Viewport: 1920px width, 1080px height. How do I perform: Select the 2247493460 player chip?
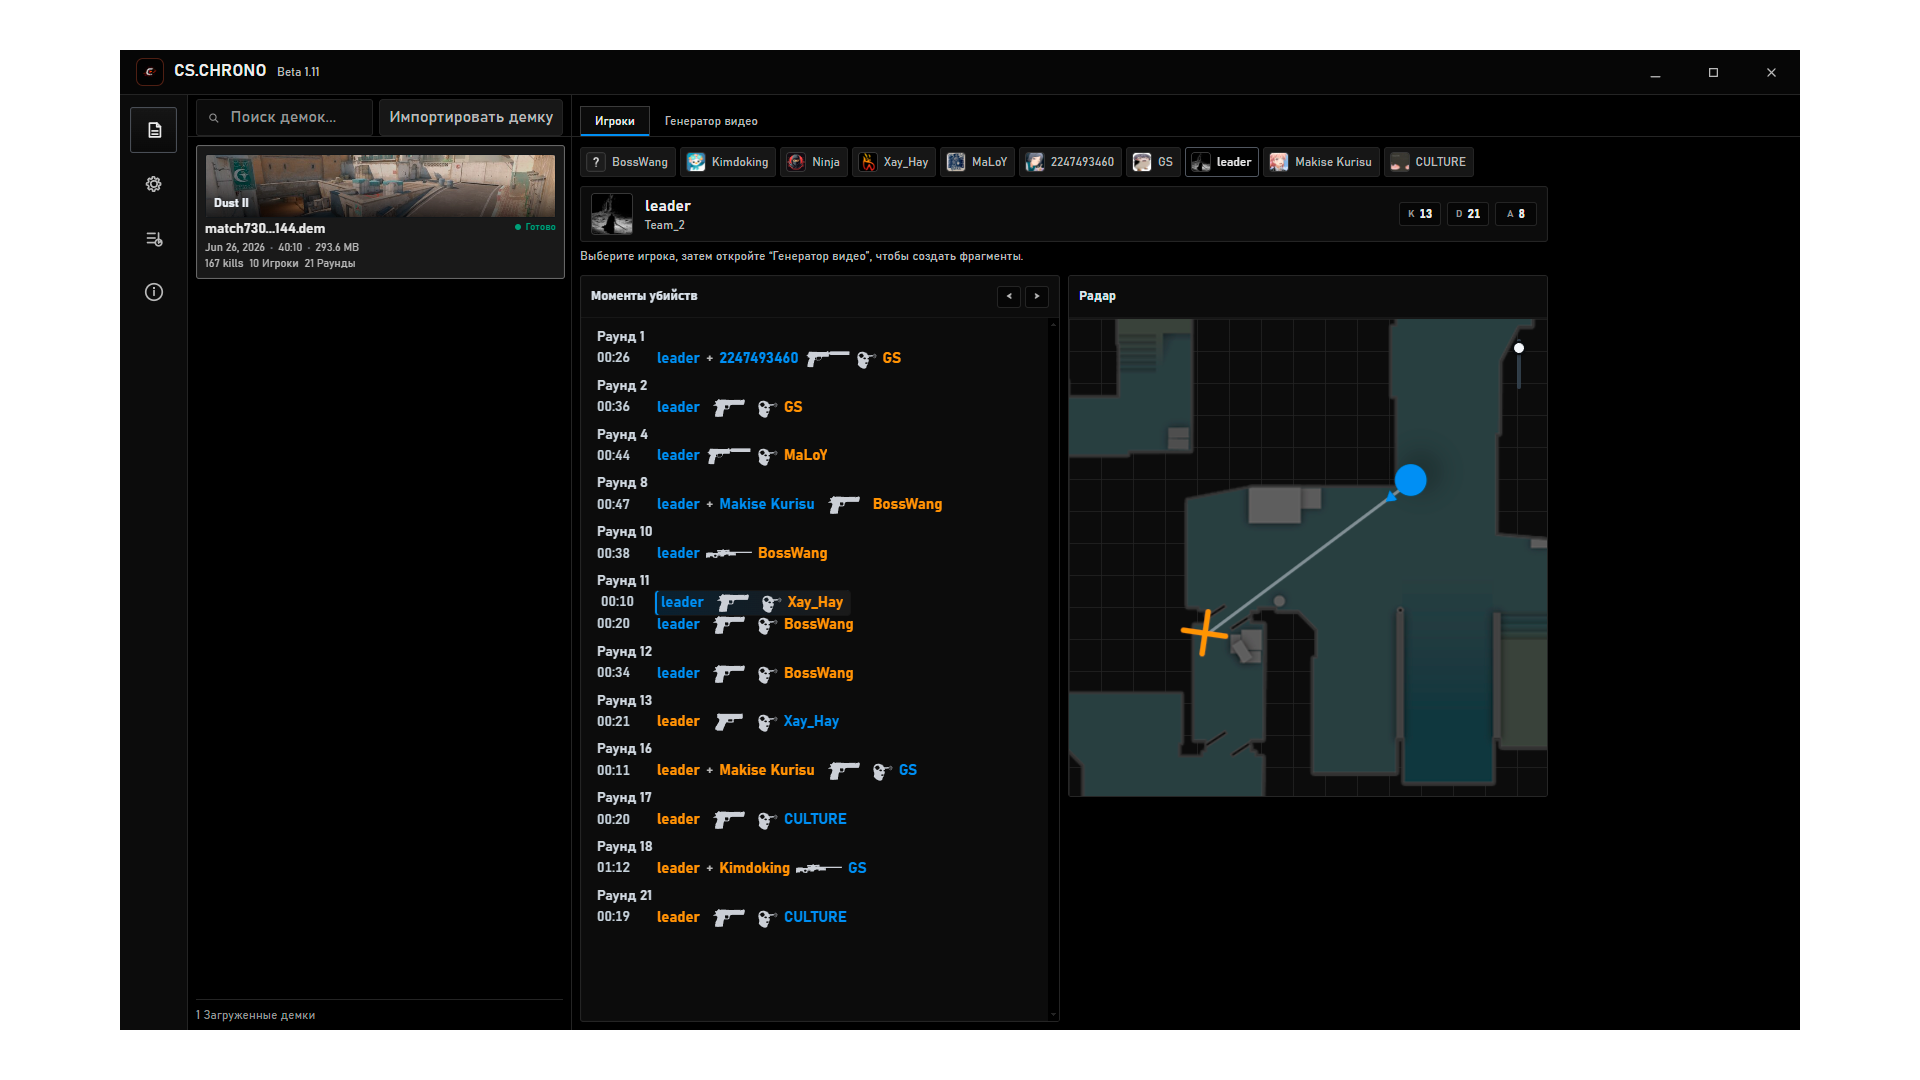(1070, 162)
